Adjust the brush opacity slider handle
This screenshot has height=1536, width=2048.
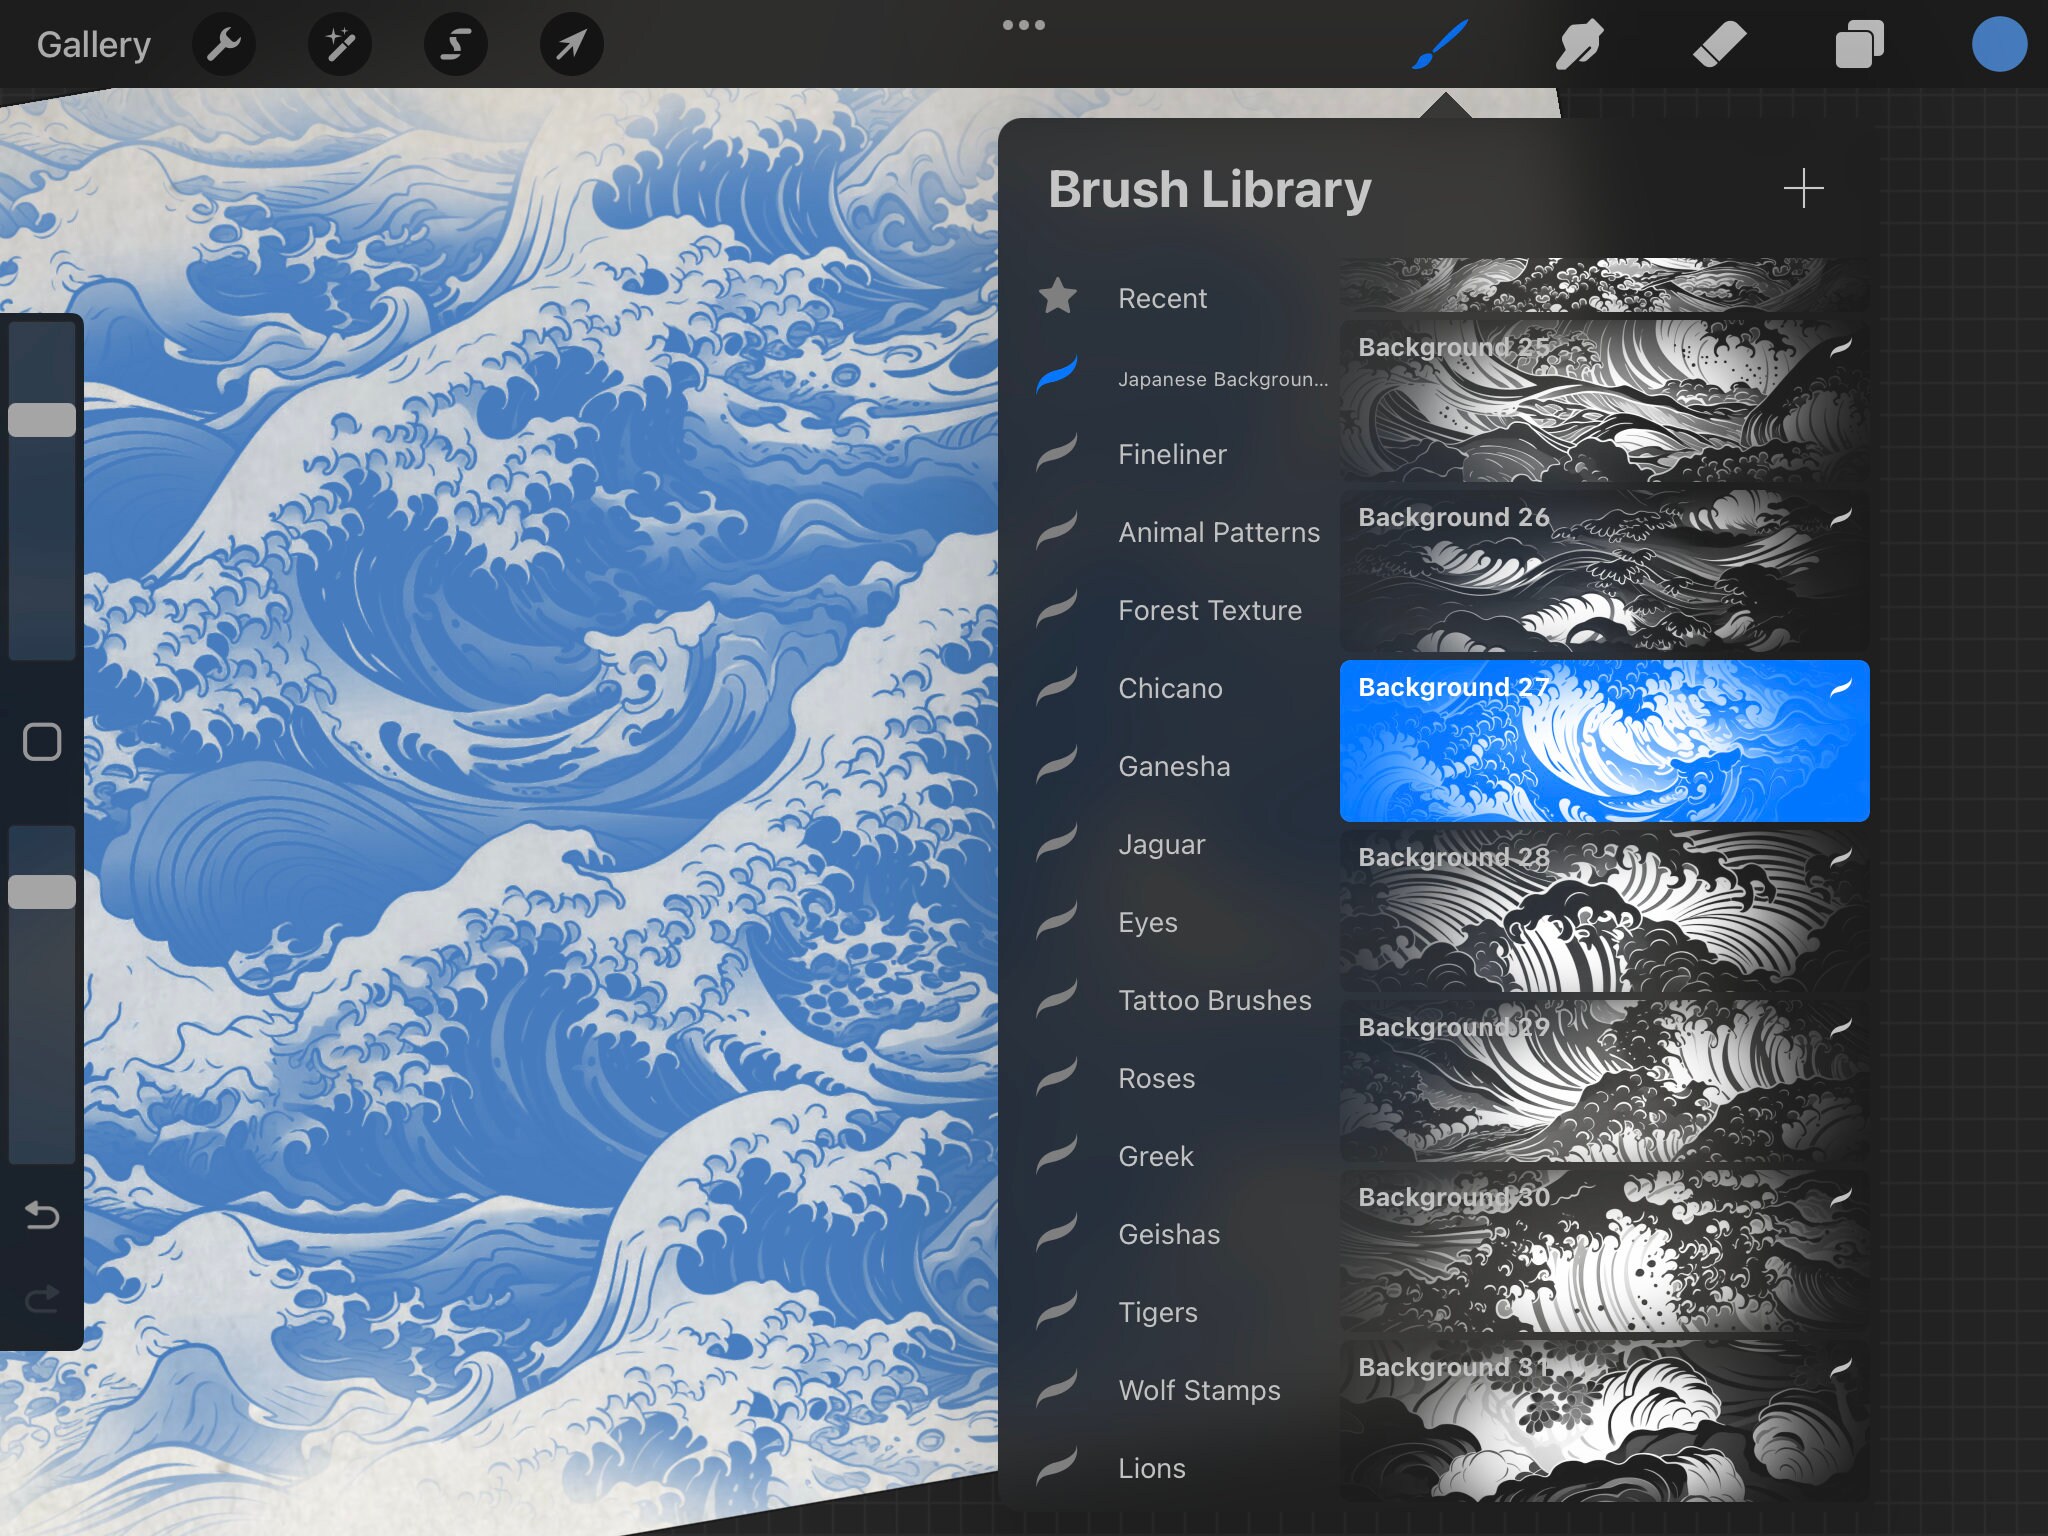click(x=42, y=892)
